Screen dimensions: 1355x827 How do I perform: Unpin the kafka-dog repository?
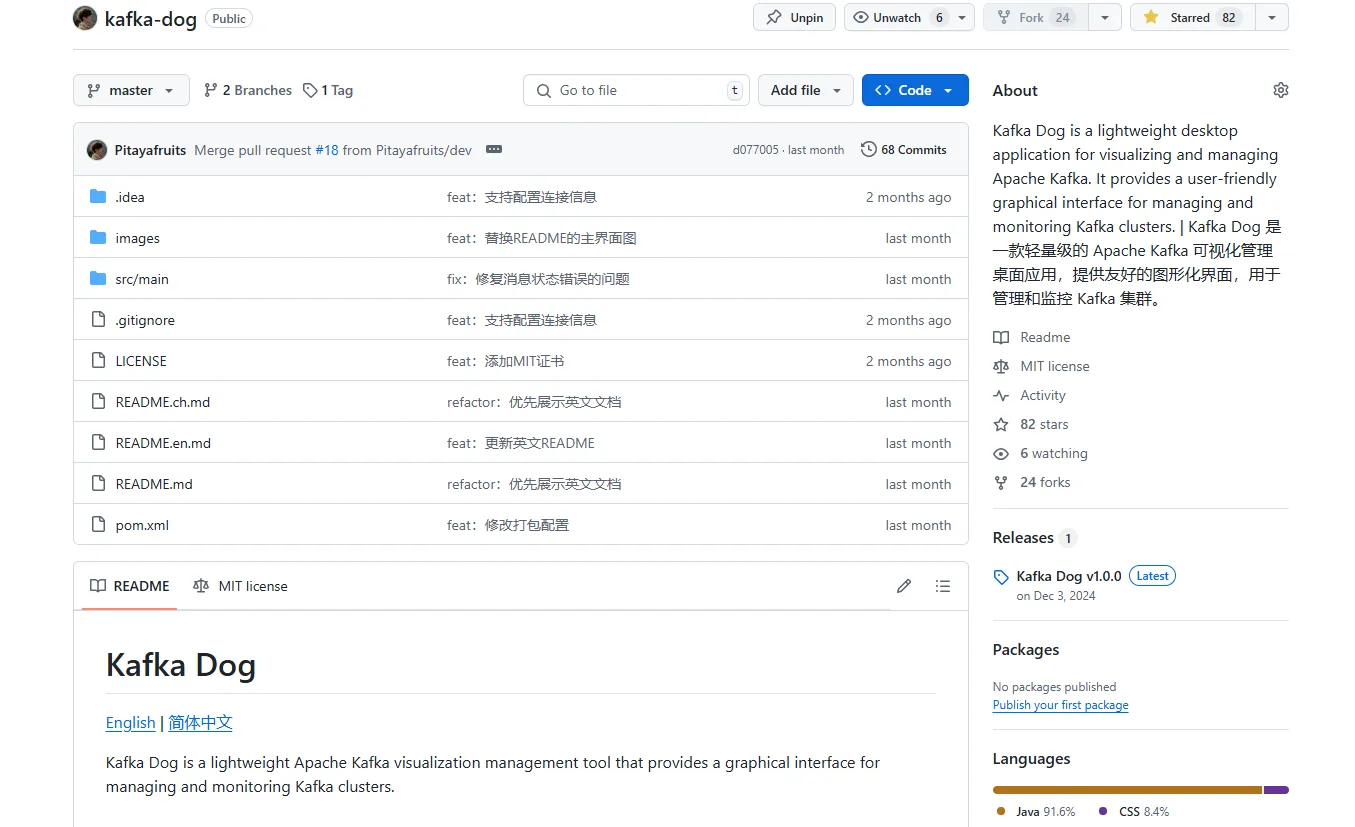point(795,18)
